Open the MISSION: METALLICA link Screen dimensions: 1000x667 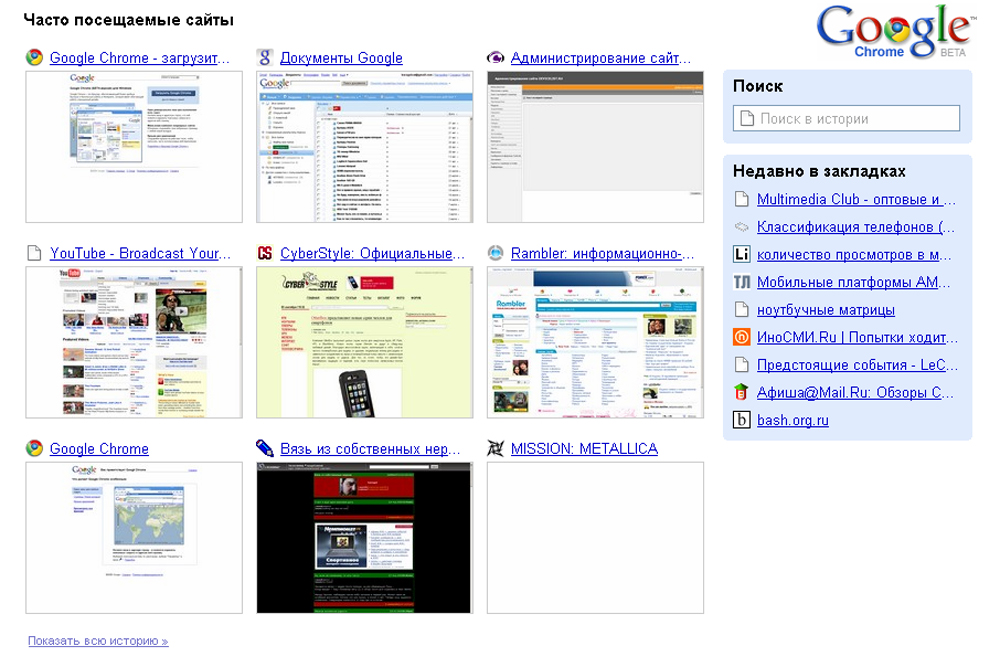pyautogui.click(x=584, y=449)
